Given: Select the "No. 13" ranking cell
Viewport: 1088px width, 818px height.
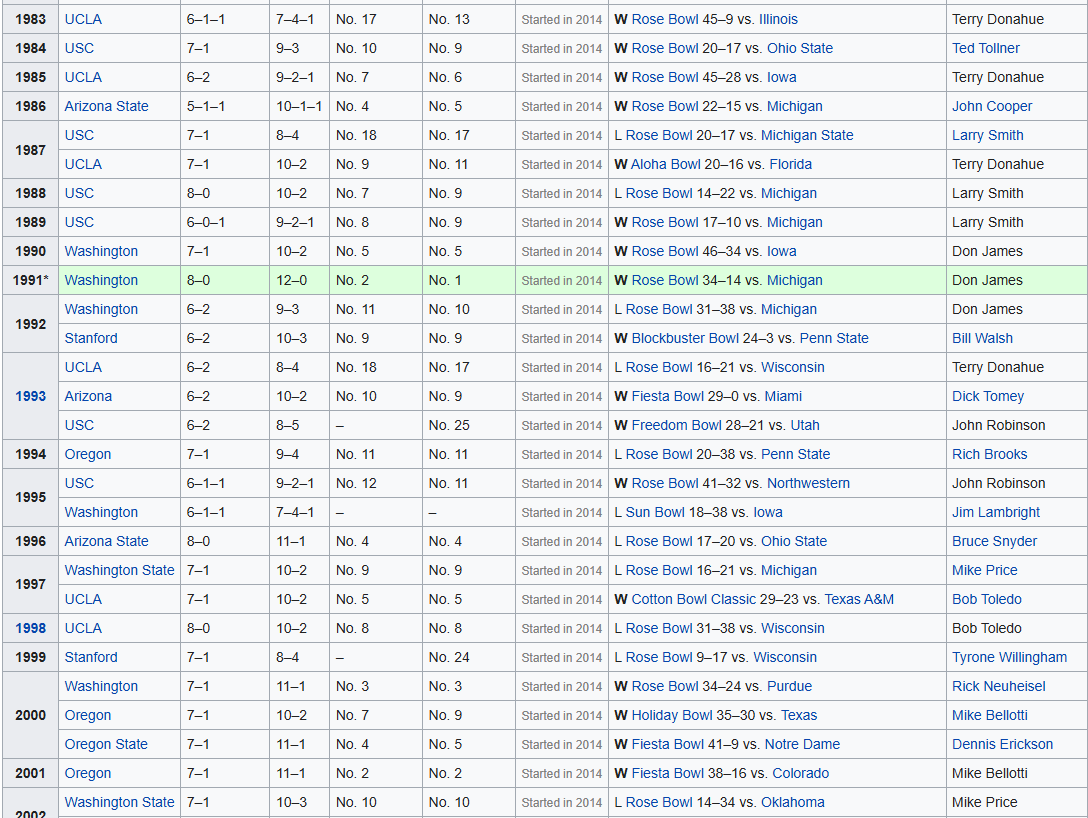Looking at the screenshot, I should [x=469, y=19].
